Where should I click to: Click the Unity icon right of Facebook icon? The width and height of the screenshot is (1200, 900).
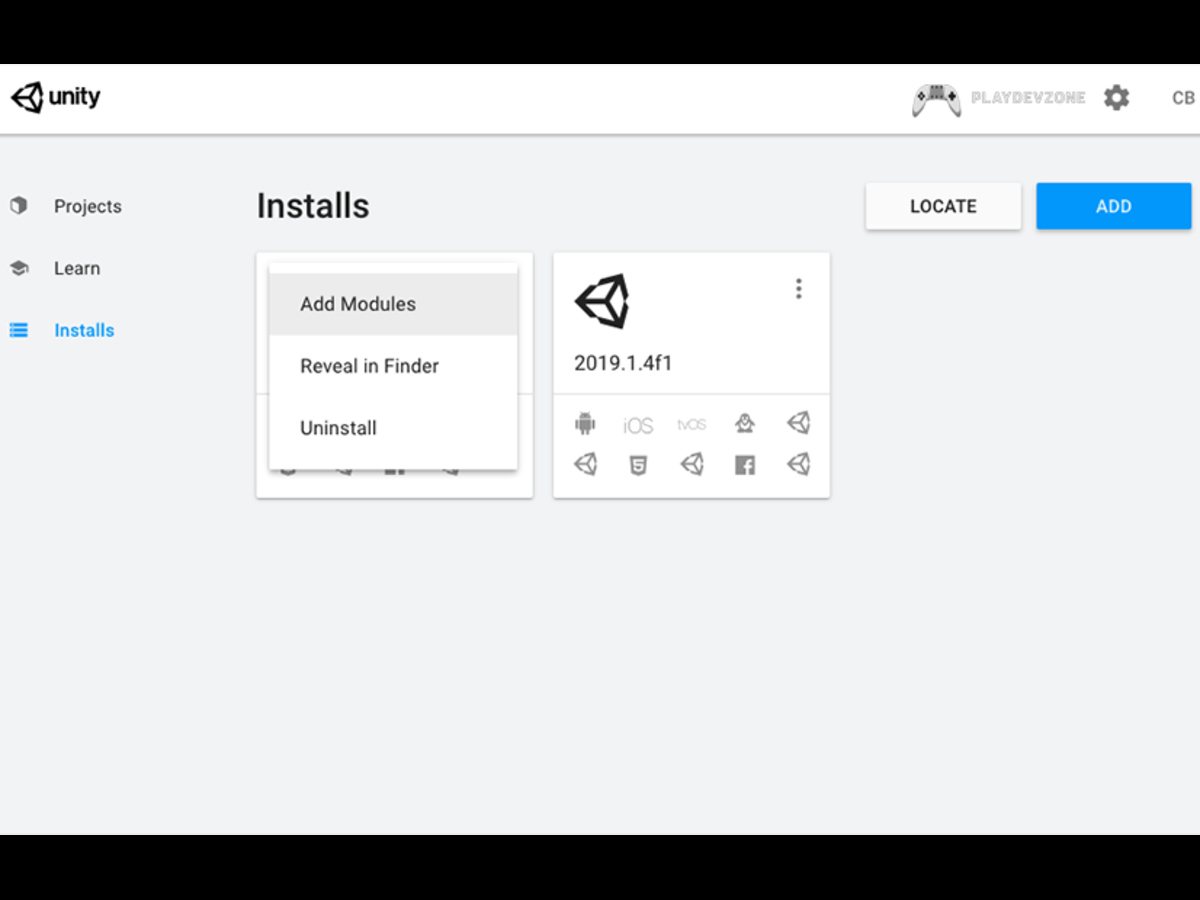coord(798,464)
